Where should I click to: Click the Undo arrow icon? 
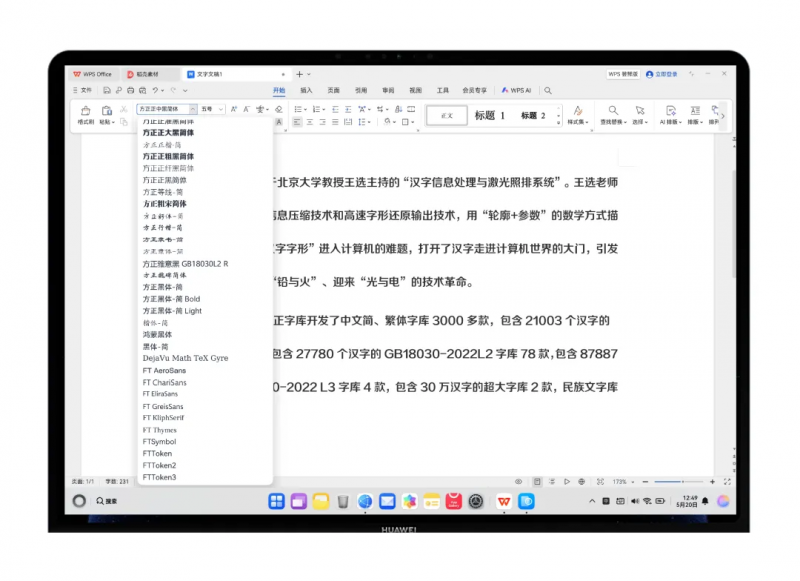pos(155,90)
